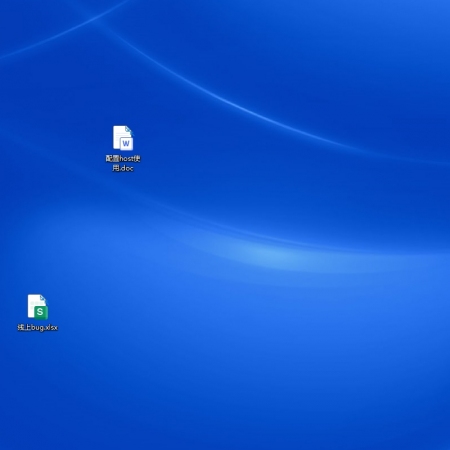Screen dimensions: 450x450
Task: Click the green S badge on the xlsx file
Action: (40, 312)
